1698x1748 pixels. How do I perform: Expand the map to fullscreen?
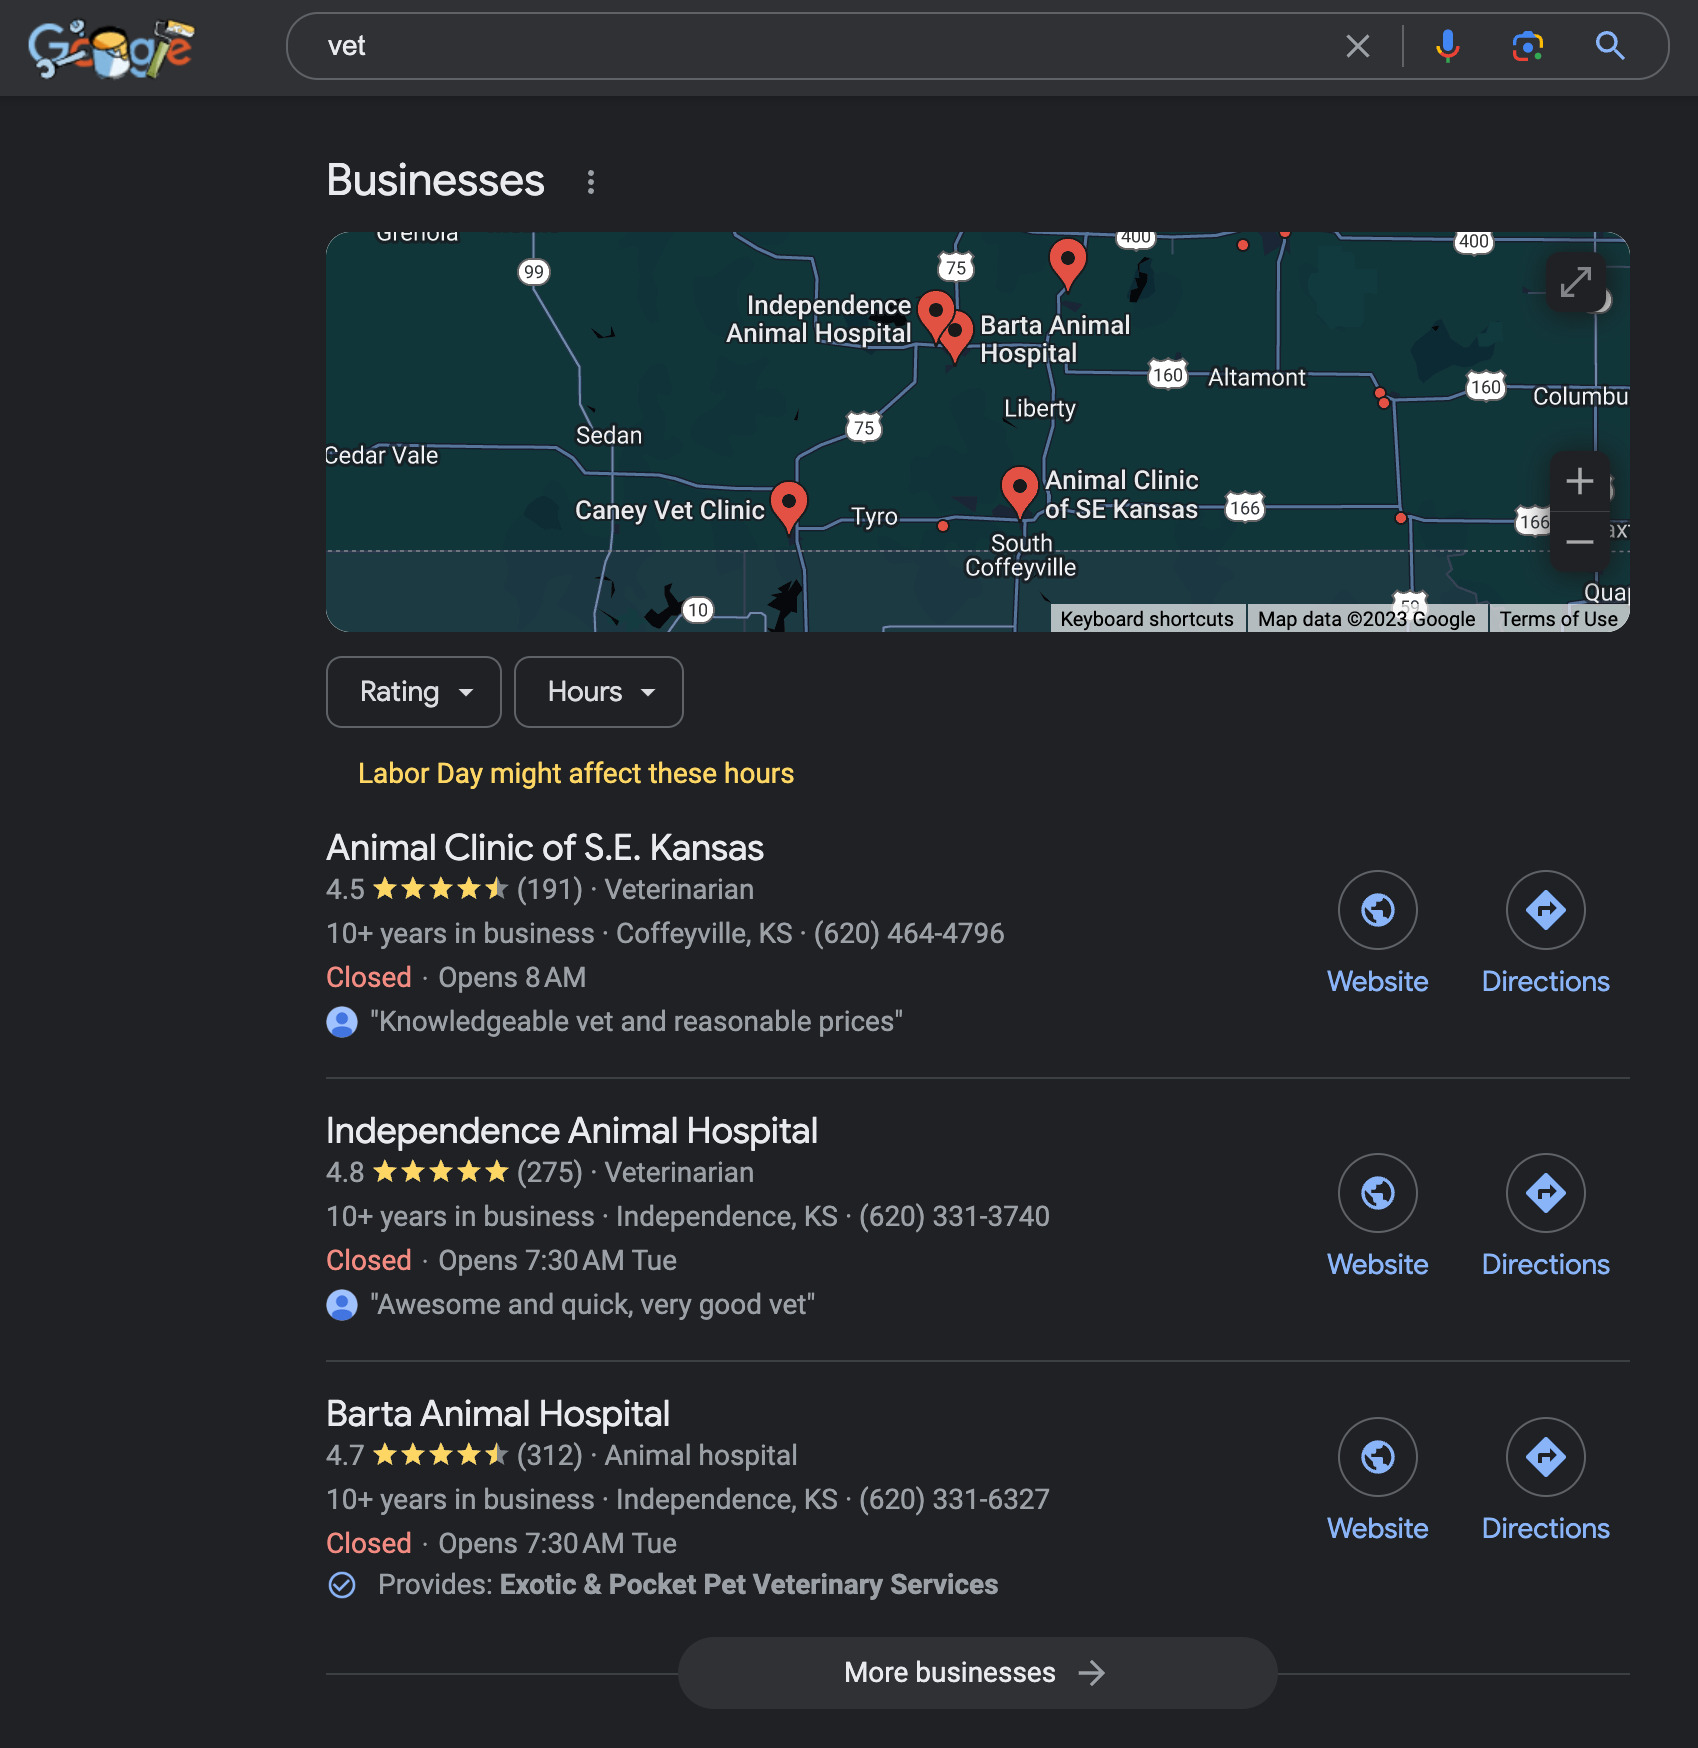(x=1576, y=283)
